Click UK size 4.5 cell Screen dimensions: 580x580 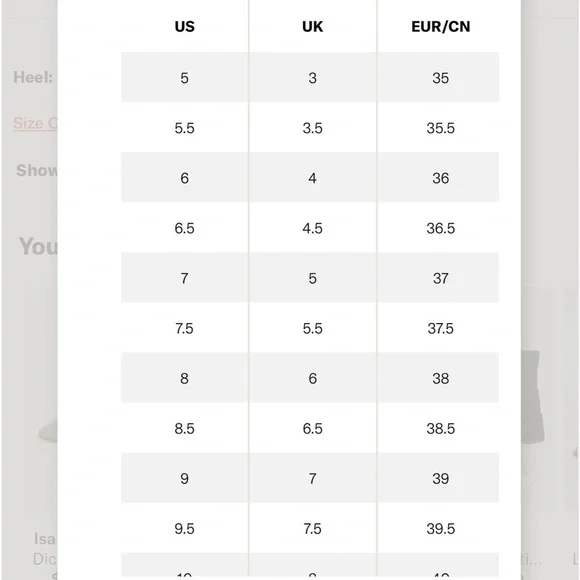pos(313,228)
